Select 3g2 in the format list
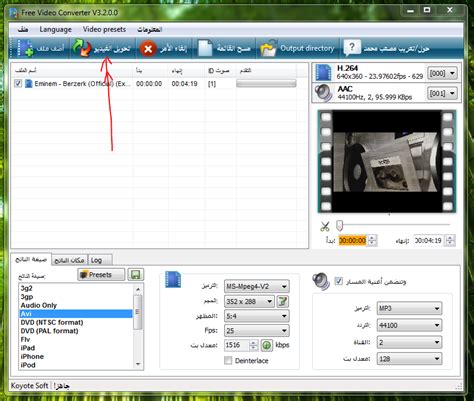The width and height of the screenshot is (474, 401). click(x=76, y=288)
